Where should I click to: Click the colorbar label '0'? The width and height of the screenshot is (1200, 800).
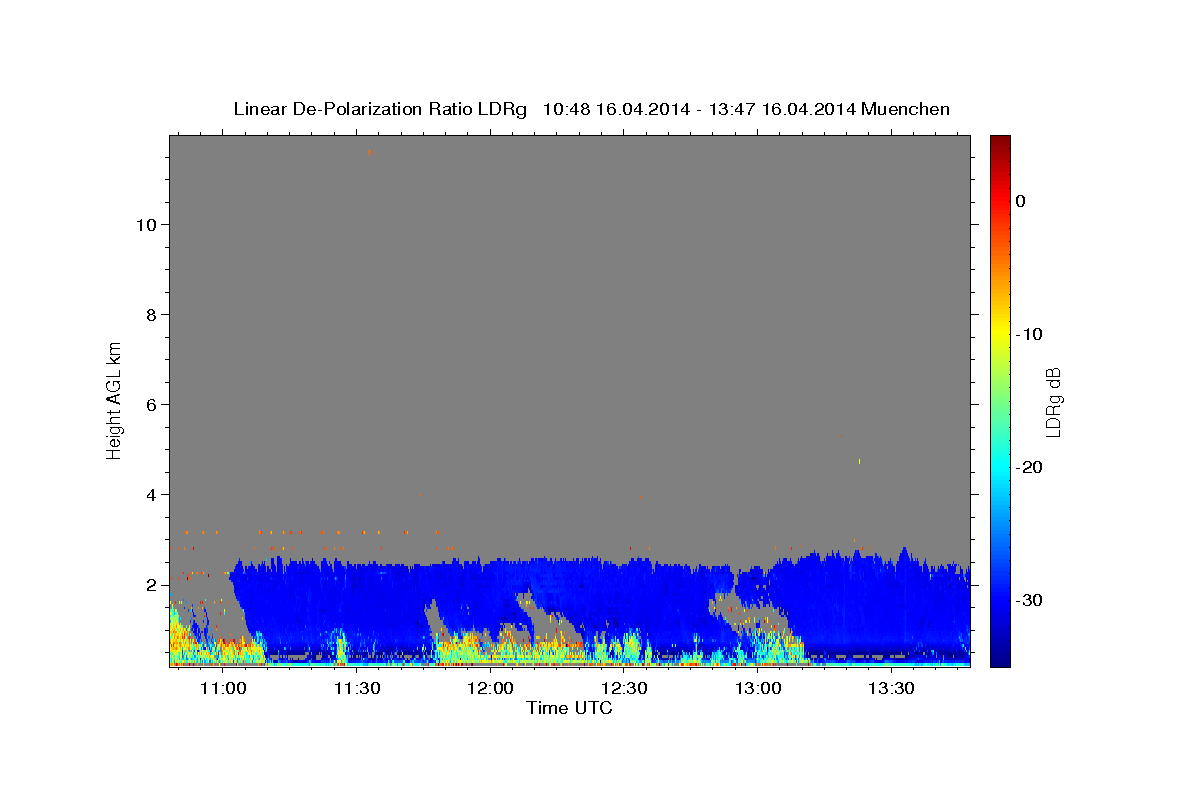[1021, 201]
